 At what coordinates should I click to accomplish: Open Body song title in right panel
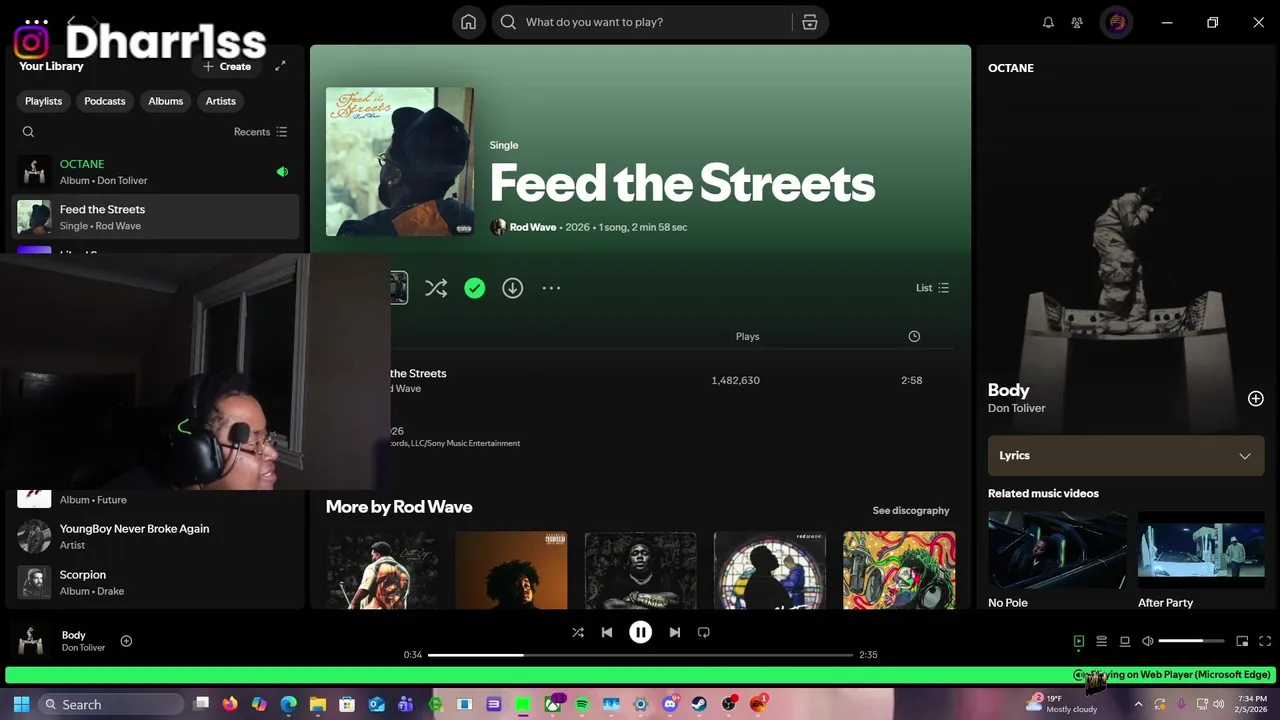(1008, 390)
